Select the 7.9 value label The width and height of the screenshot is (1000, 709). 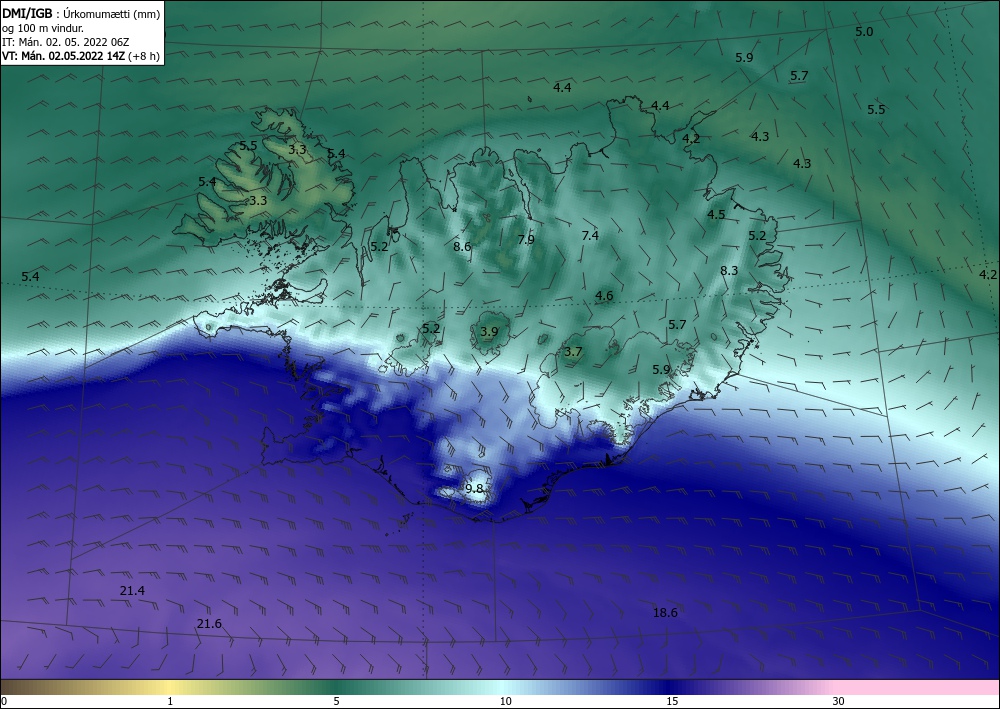point(526,240)
